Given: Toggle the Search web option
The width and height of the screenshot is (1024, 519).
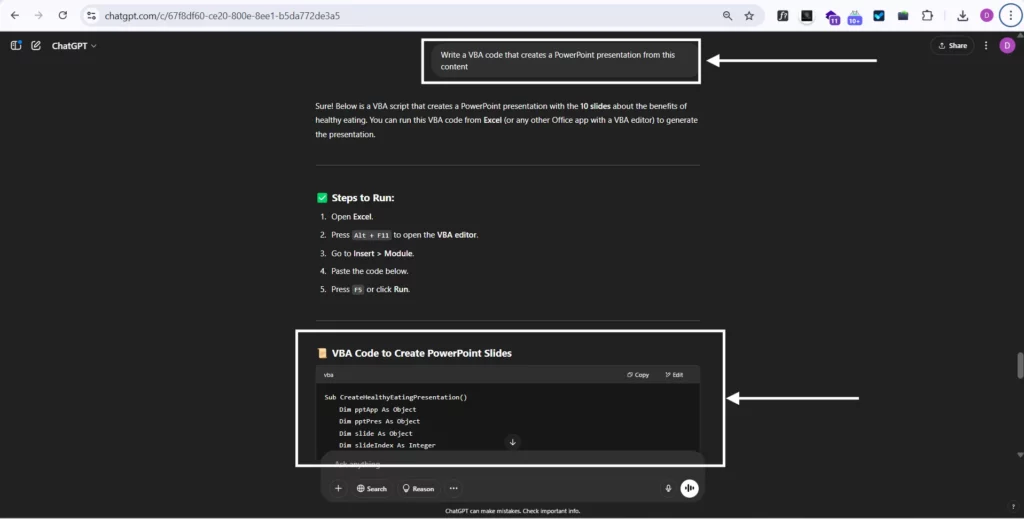Looking at the screenshot, I should pyautogui.click(x=371, y=489).
